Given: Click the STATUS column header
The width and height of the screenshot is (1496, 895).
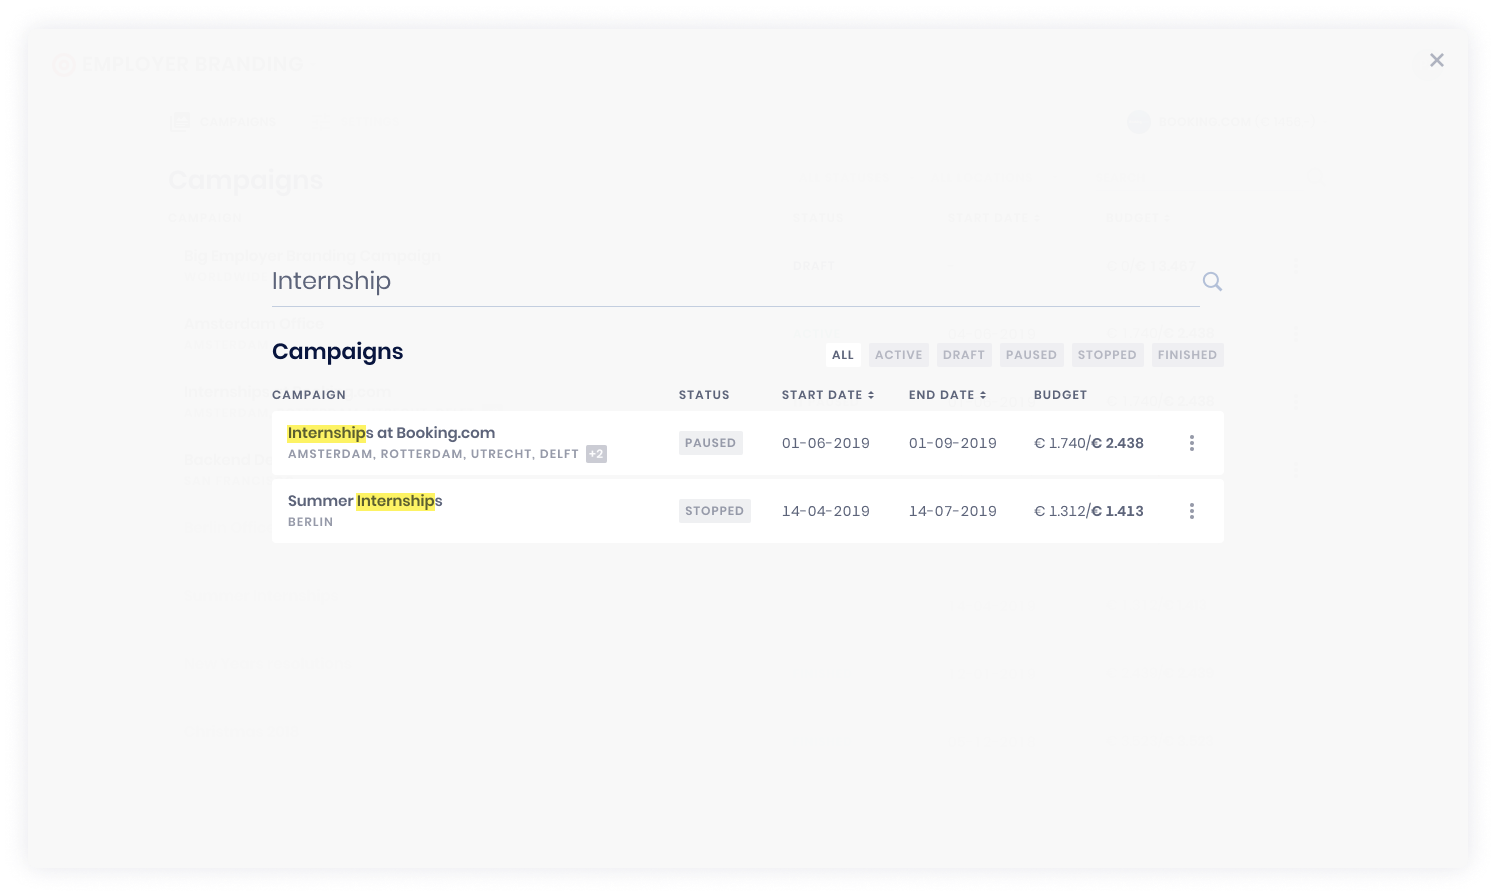Looking at the screenshot, I should point(704,395).
